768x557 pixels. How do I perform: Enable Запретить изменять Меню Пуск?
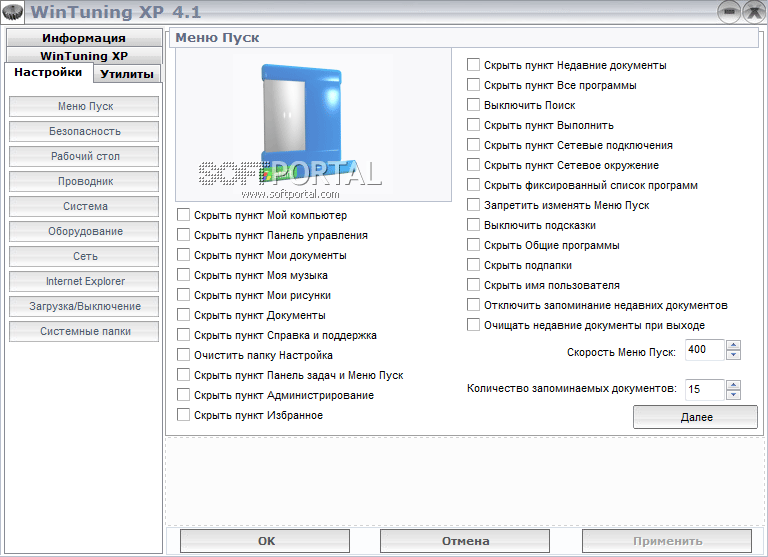(x=474, y=205)
